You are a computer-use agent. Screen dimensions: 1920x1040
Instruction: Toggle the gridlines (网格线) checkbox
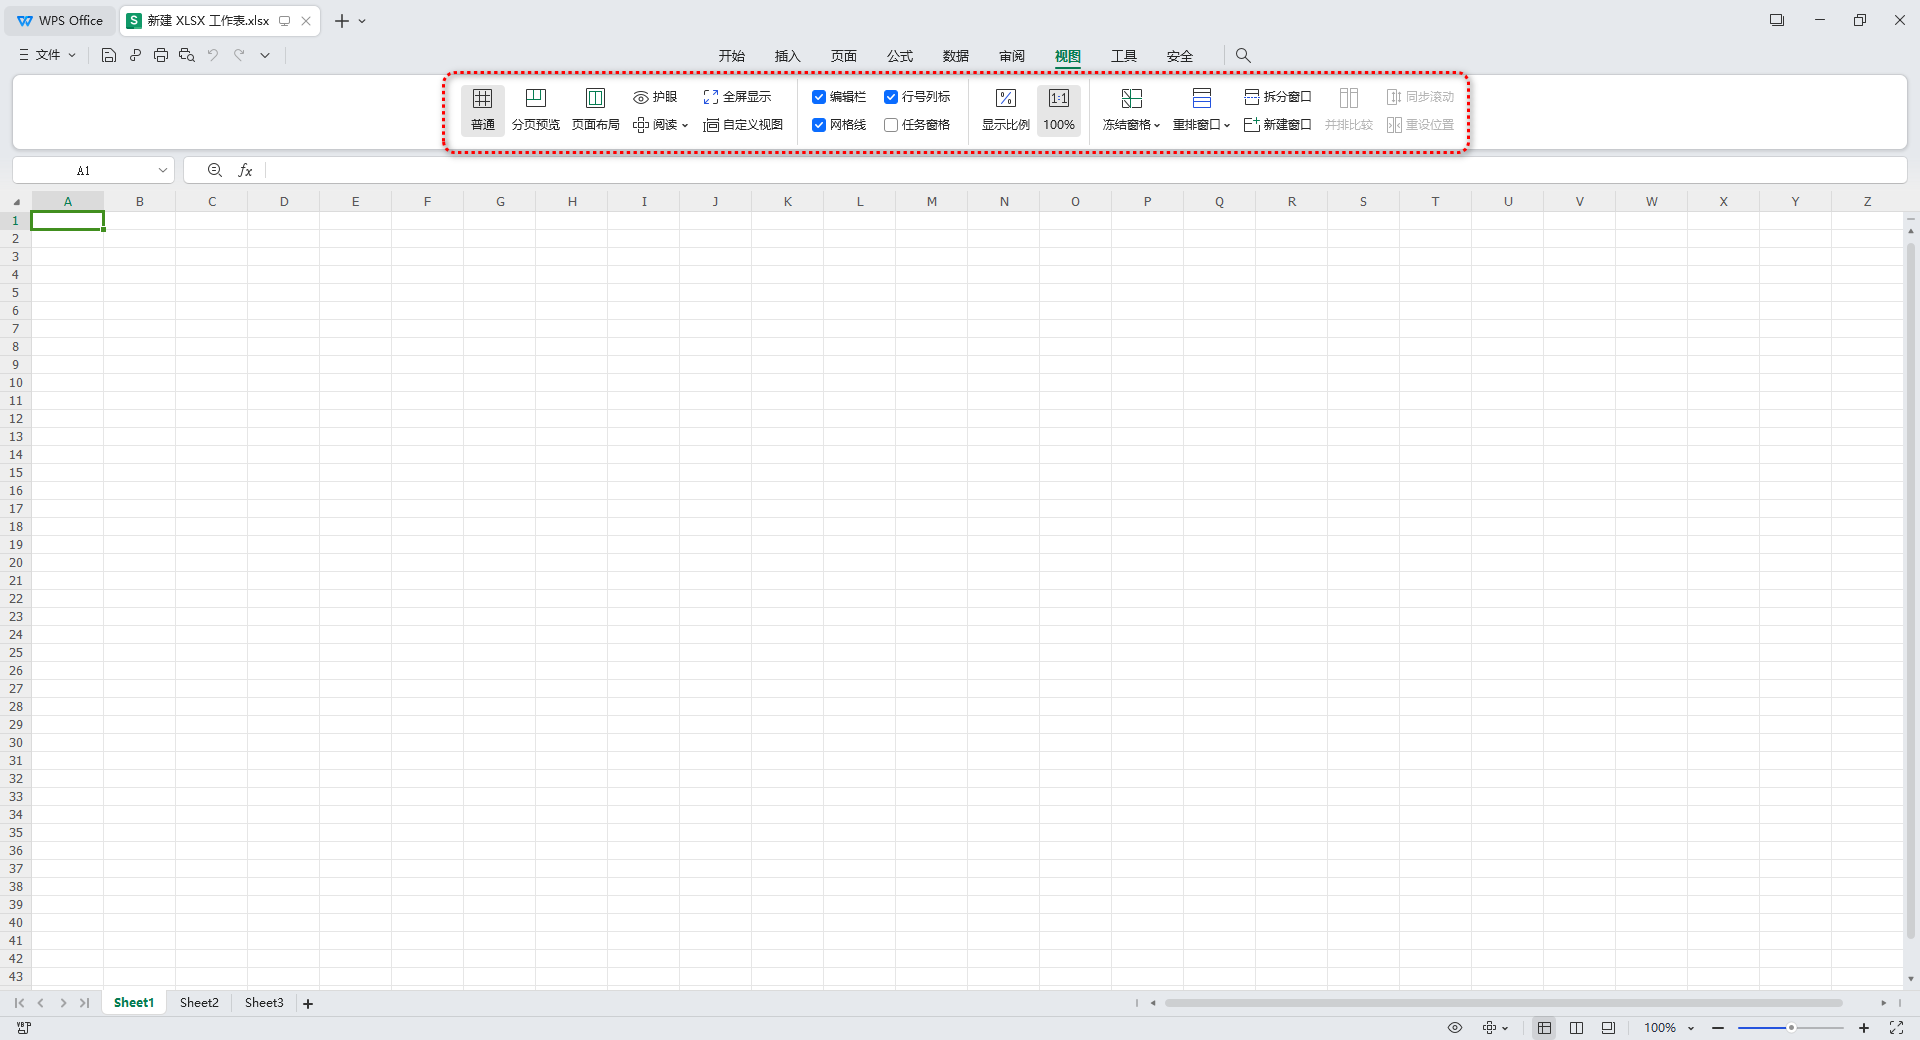point(819,125)
